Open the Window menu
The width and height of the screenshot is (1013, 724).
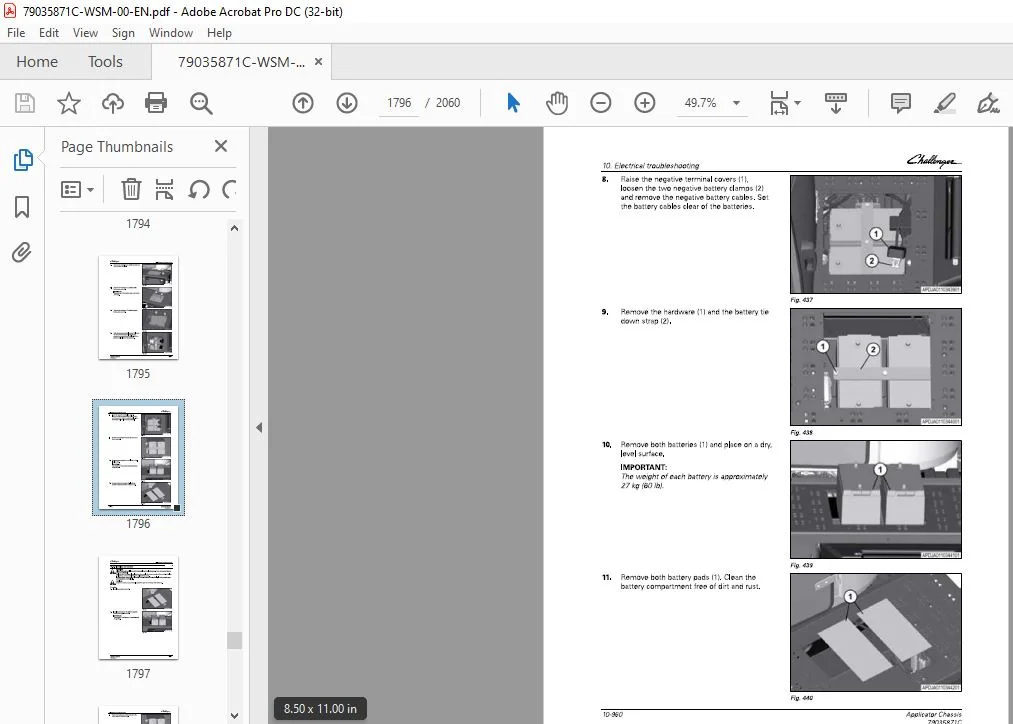click(x=171, y=33)
